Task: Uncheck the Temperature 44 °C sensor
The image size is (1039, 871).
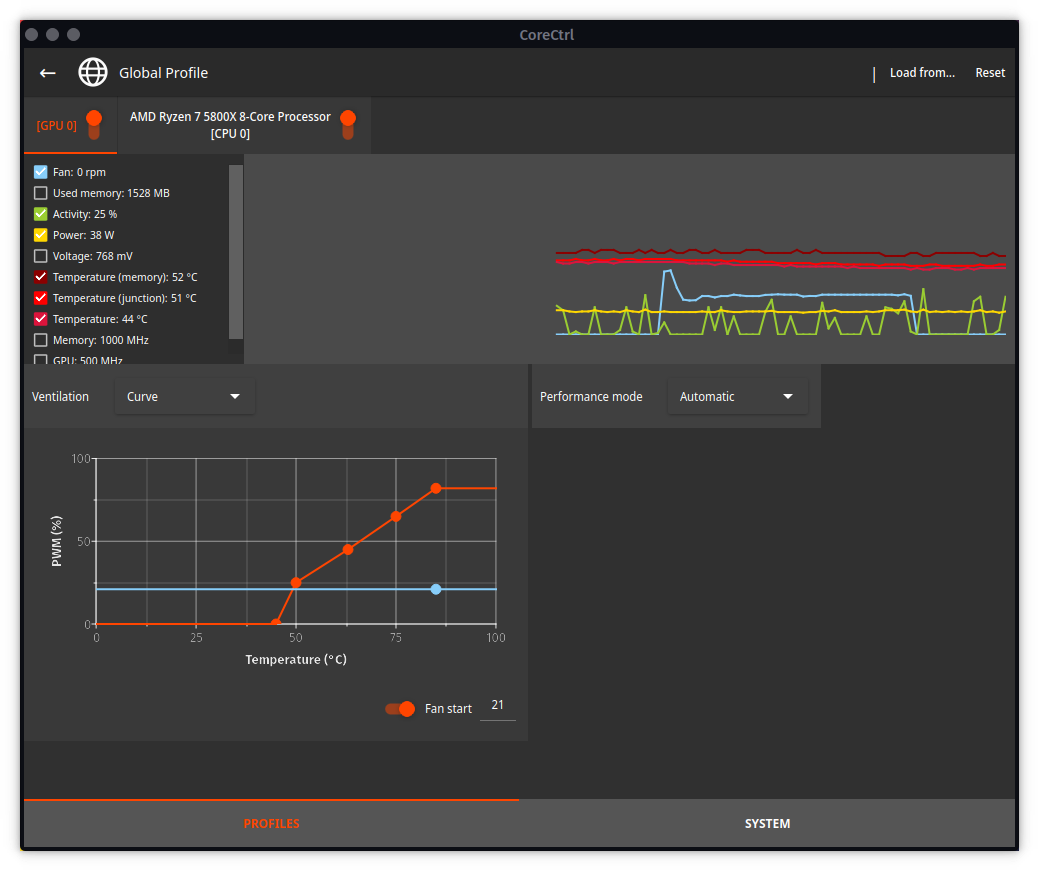Action: click(40, 319)
